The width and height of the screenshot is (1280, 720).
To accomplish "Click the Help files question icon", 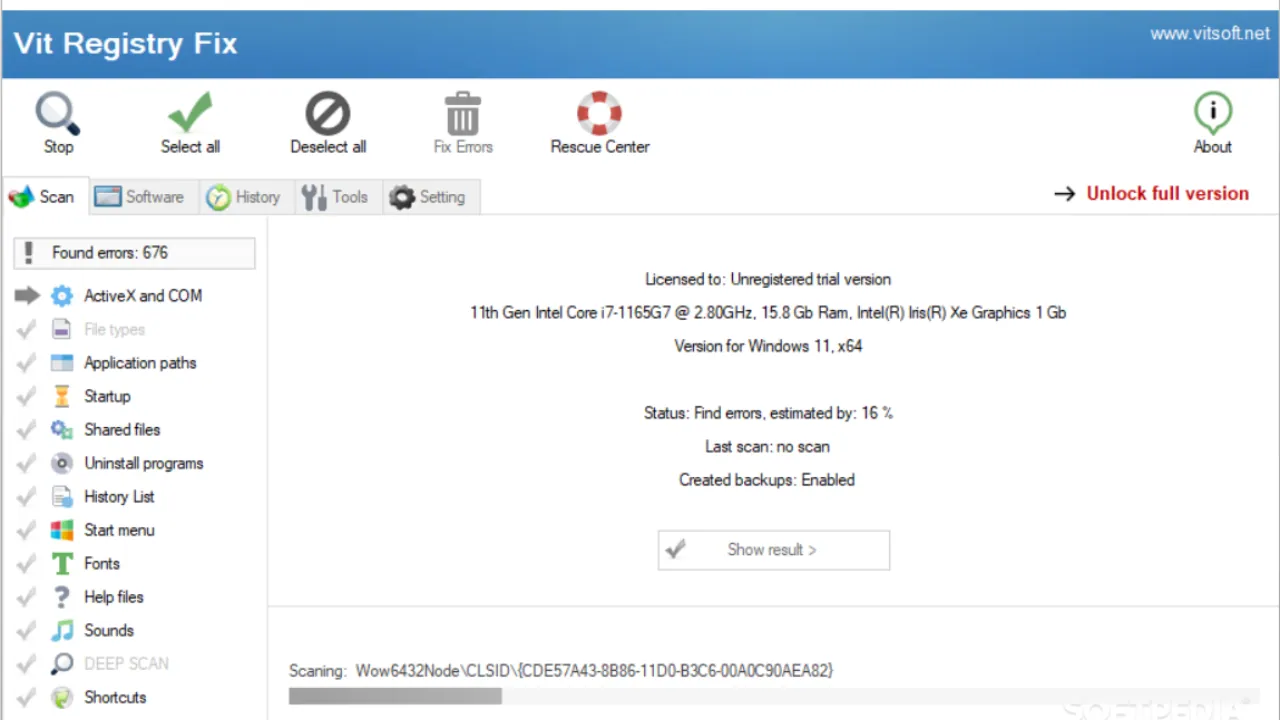I will pos(62,597).
